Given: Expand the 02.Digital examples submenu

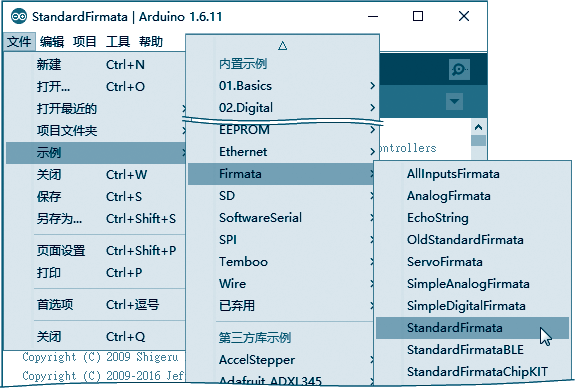Looking at the screenshot, I should [282, 108].
